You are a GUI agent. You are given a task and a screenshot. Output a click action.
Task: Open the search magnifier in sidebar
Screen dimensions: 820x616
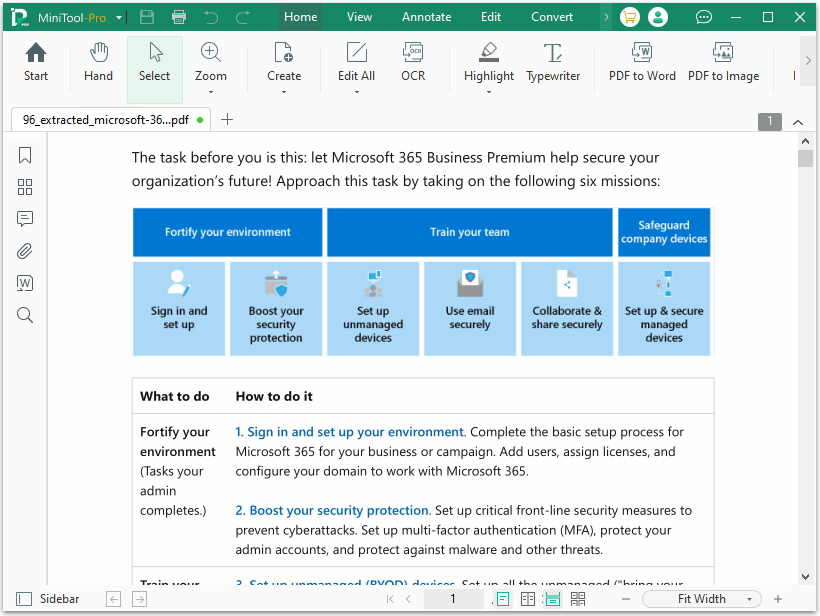(25, 315)
